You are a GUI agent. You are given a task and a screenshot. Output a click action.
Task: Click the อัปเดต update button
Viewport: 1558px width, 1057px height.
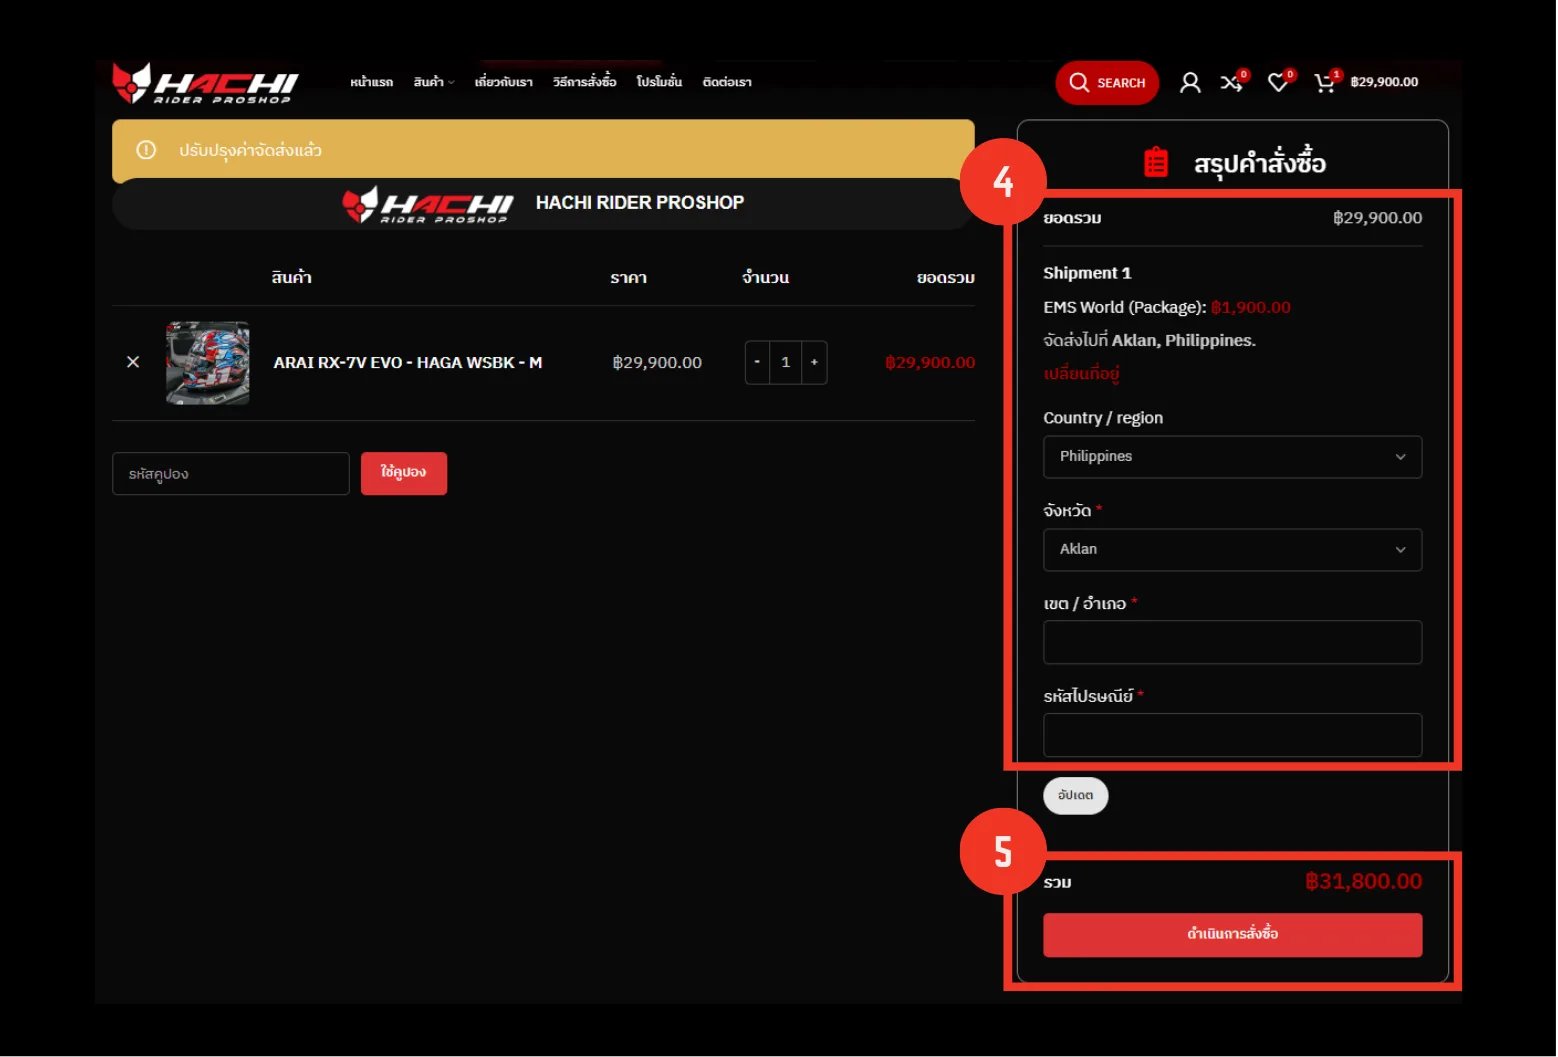(x=1076, y=796)
